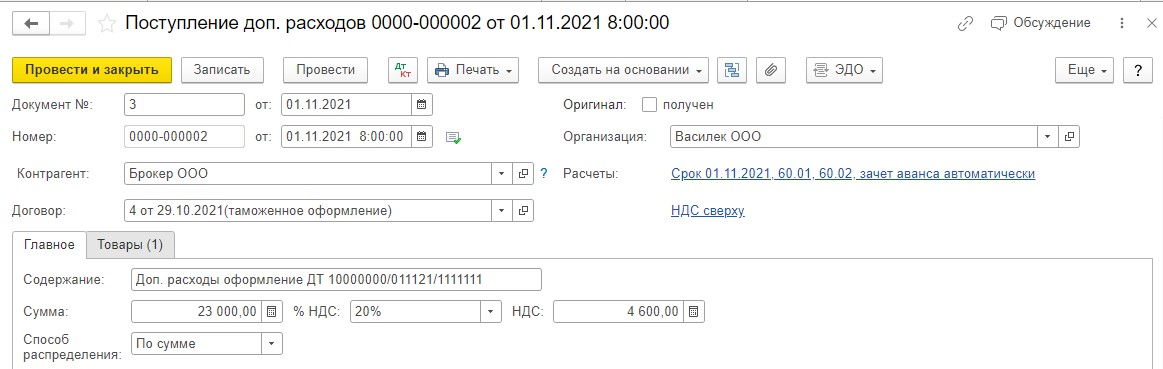Open help with question mark button
1163x369 pixels.
[x=1138, y=70]
